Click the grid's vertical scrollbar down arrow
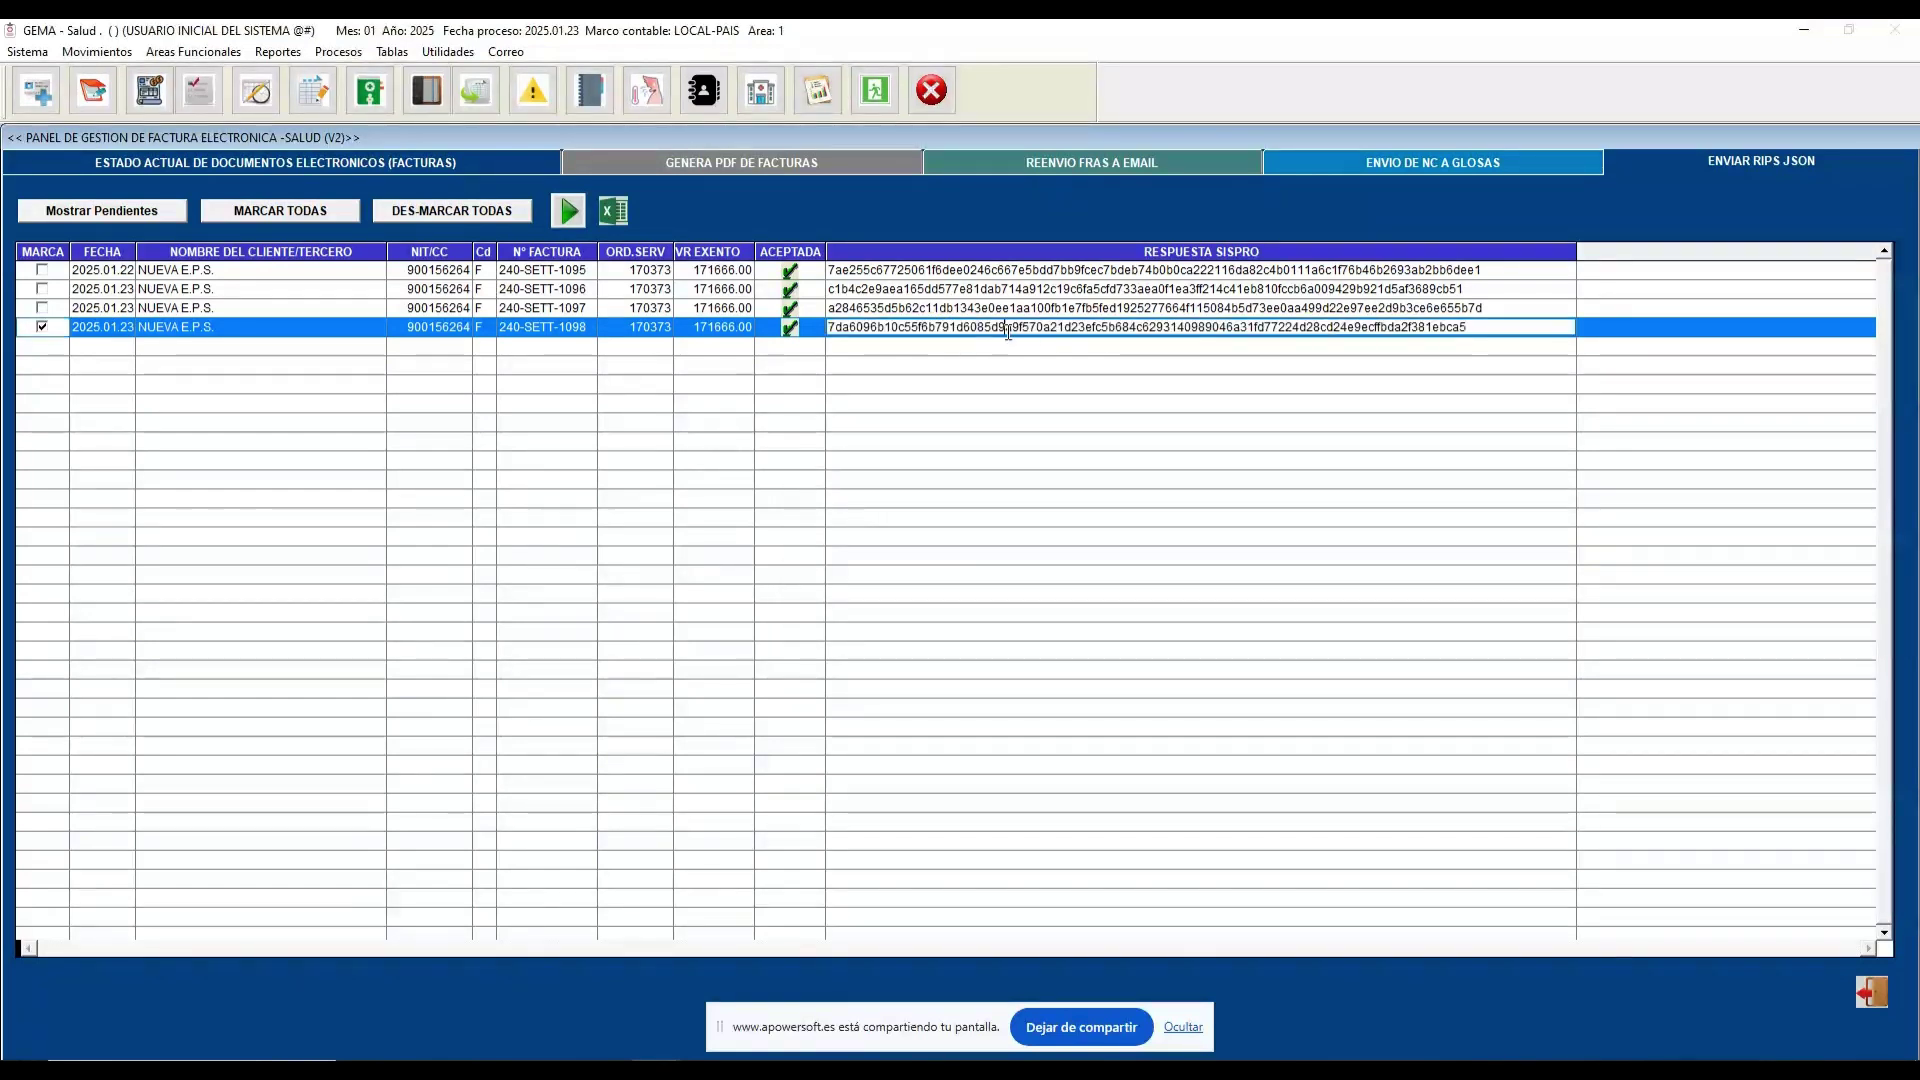The image size is (1920, 1080). tap(1884, 932)
